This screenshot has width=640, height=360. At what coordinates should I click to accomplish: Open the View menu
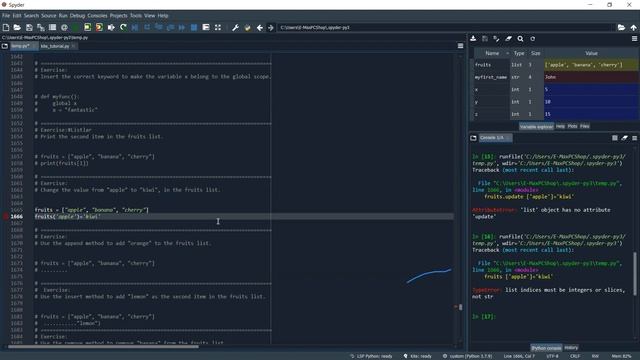tap(149, 16)
